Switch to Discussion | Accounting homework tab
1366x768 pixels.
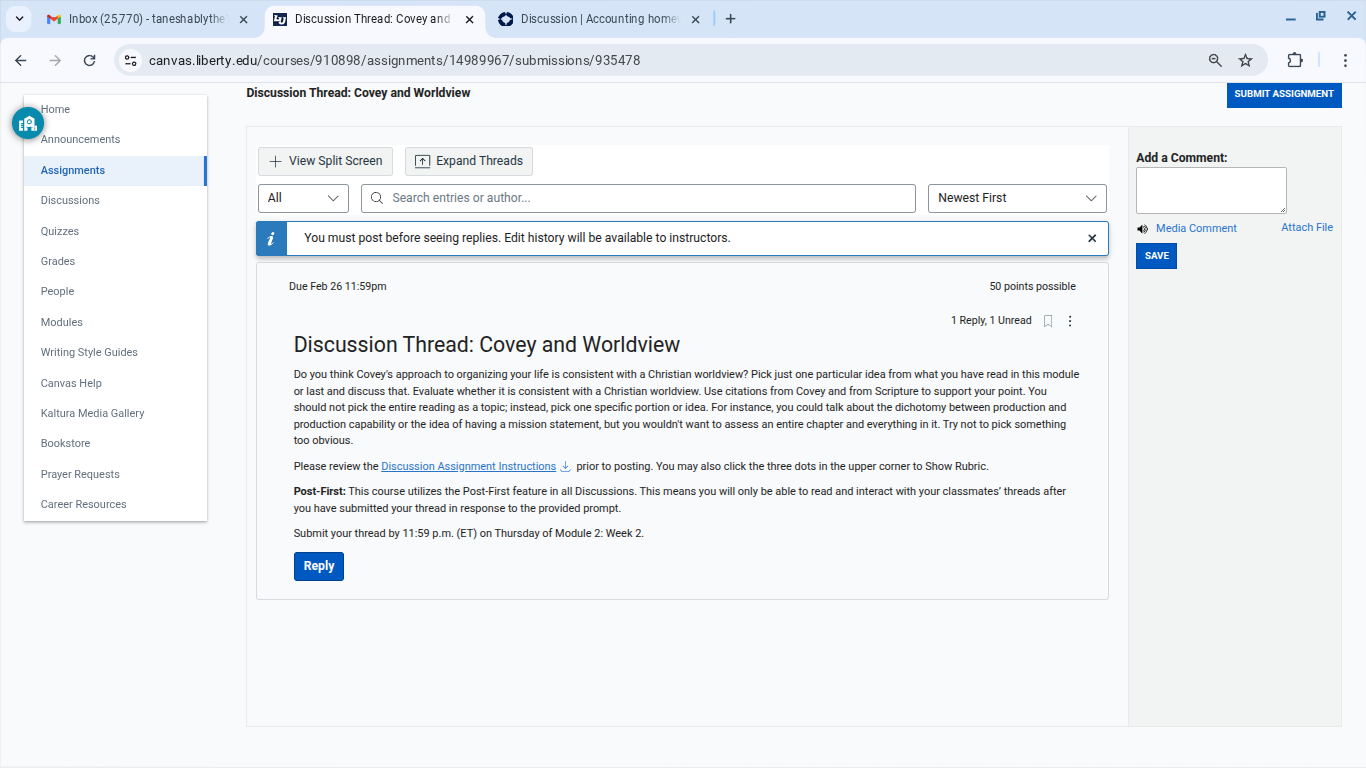pos(600,19)
